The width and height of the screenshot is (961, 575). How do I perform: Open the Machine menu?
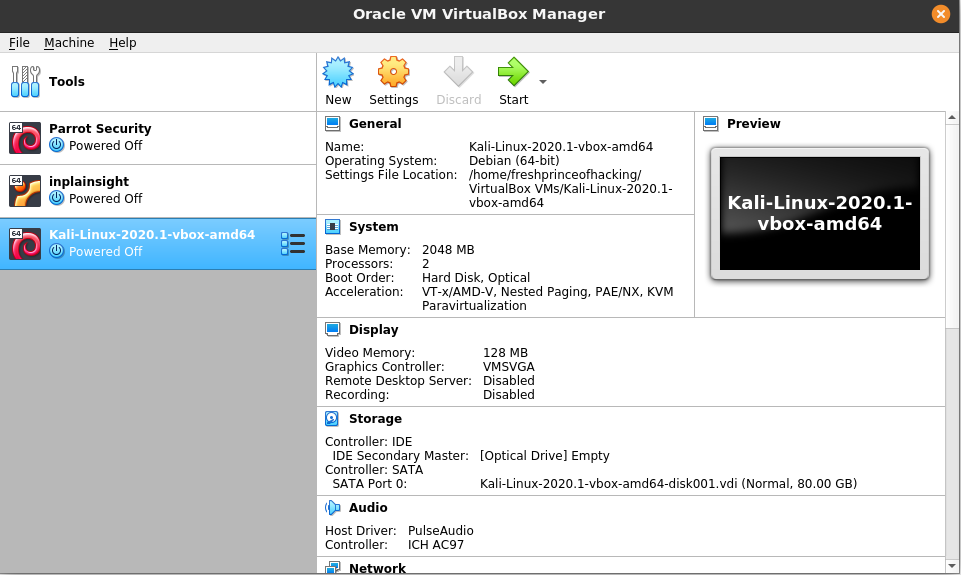[x=69, y=43]
